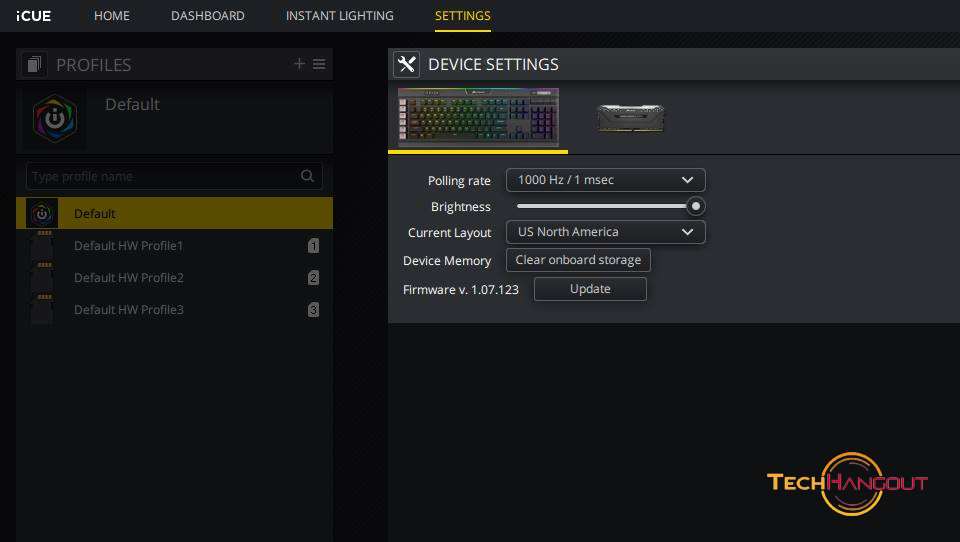Click the slot 1 badge icon

[x=313, y=246]
